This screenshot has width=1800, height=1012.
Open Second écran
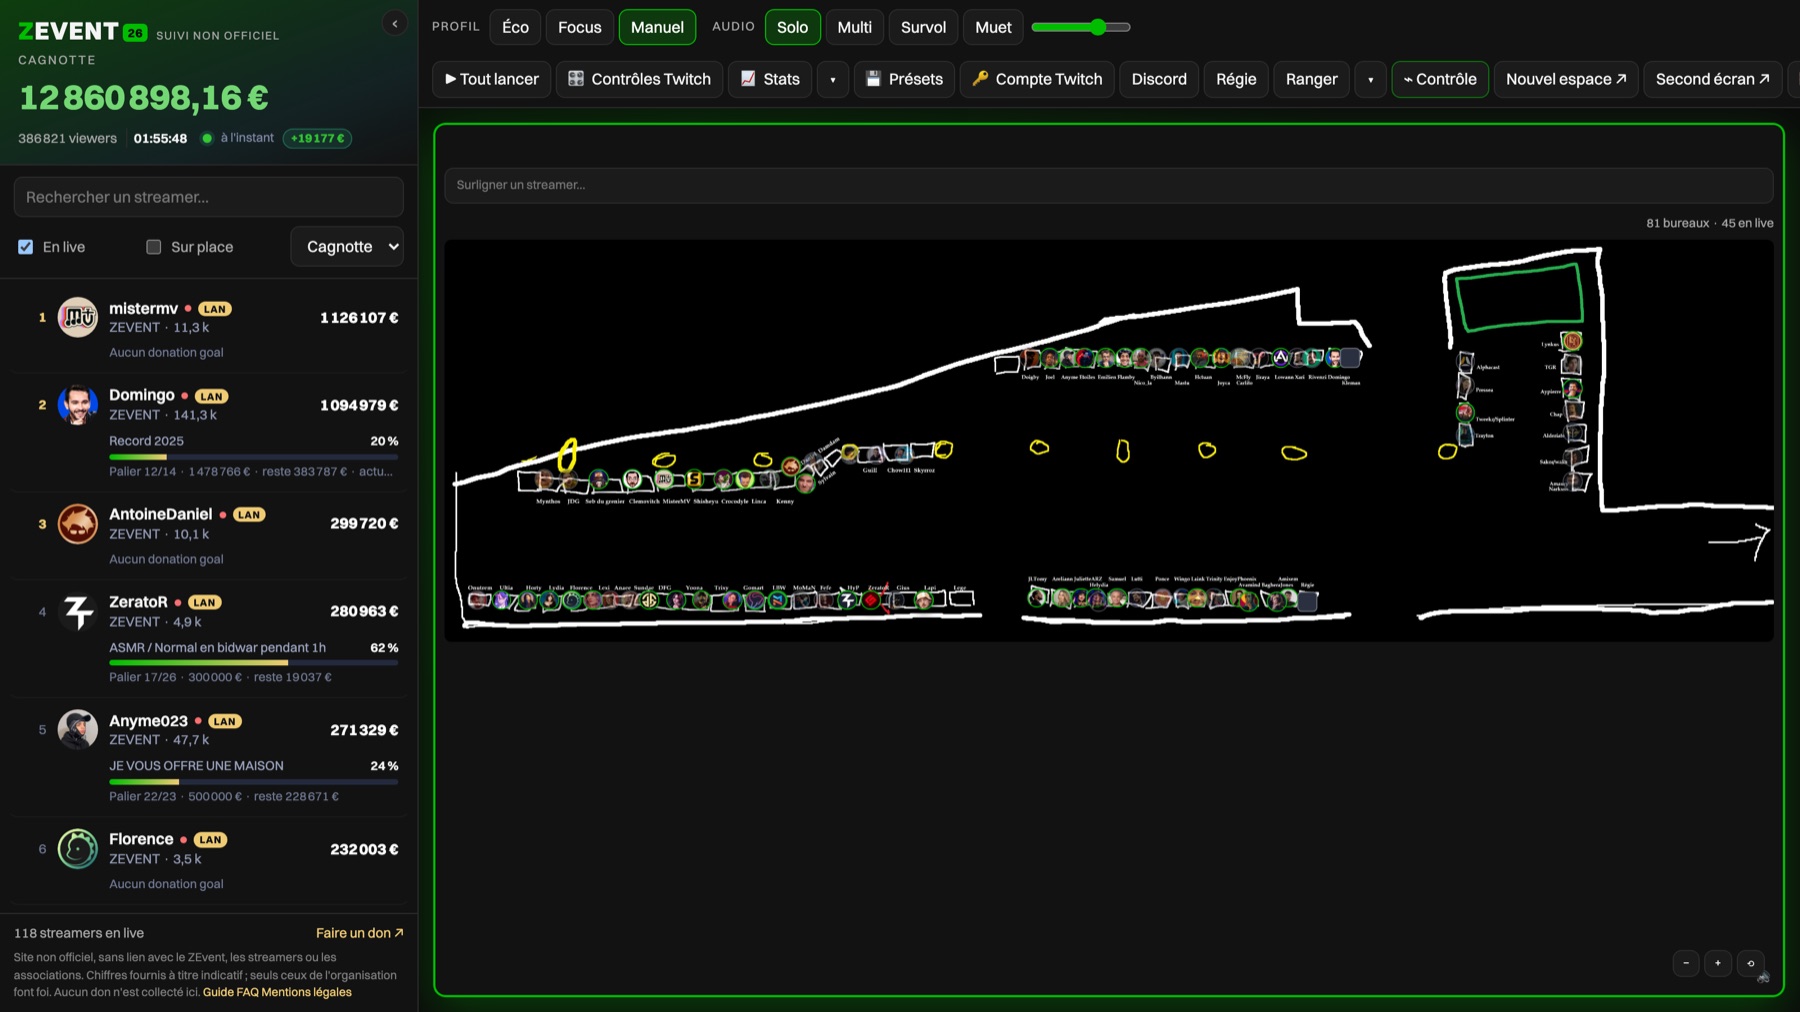tap(1713, 79)
